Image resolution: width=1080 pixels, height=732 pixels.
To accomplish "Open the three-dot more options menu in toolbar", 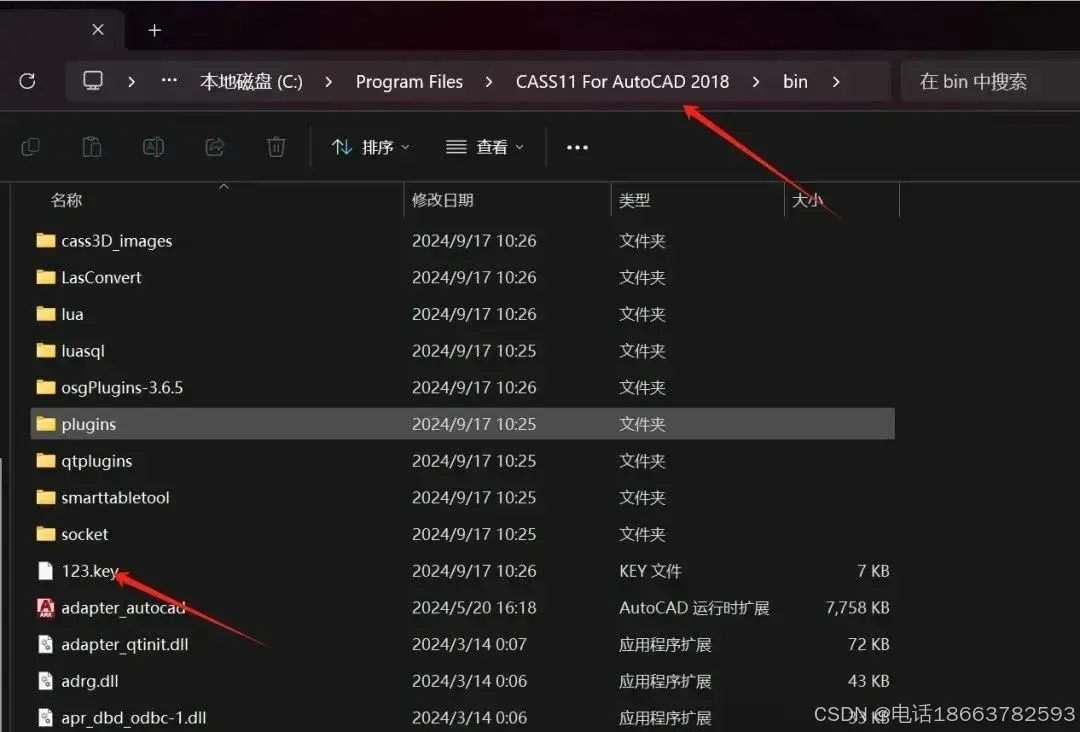I will [x=577, y=147].
